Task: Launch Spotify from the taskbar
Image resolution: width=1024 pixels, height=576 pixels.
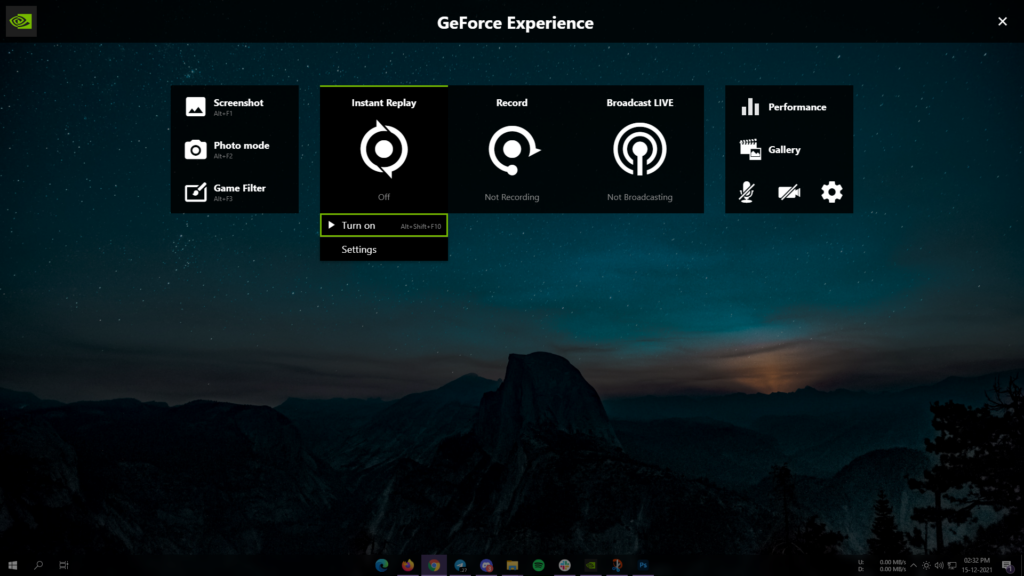Action: (x=538, y=565)
